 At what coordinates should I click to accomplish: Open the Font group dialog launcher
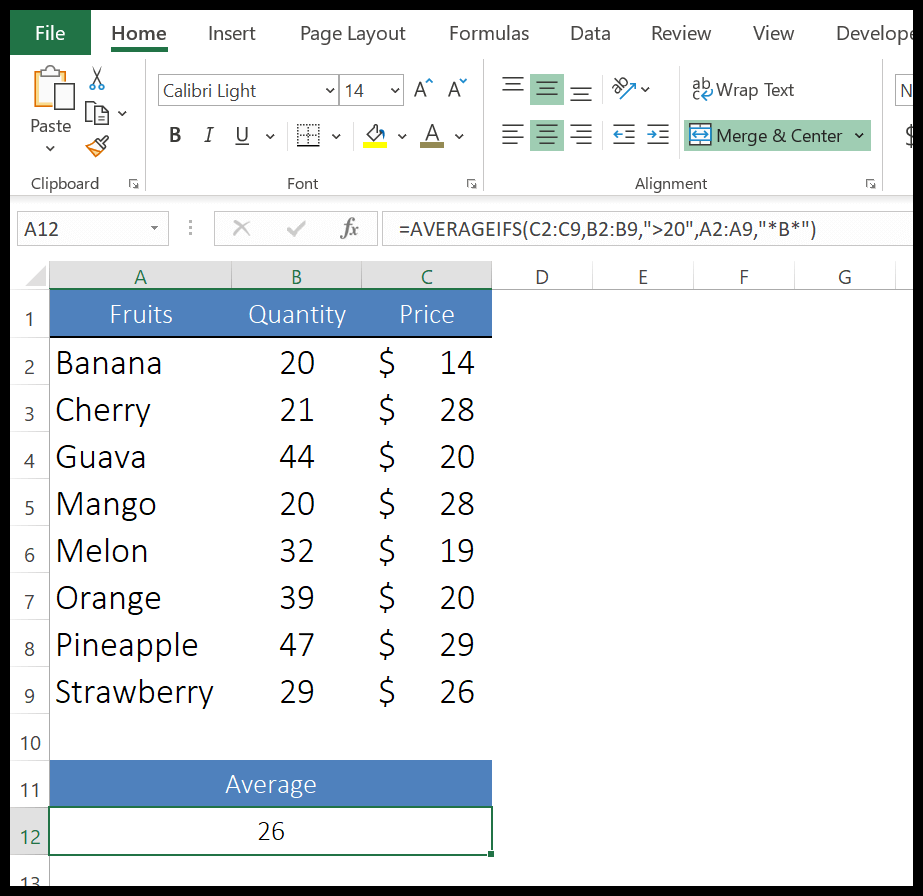tap(471, 184)
